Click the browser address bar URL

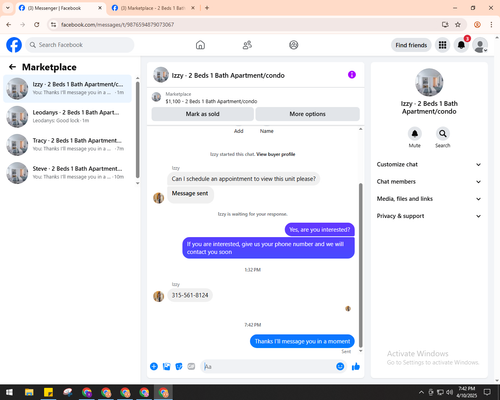tap(117, 24)
